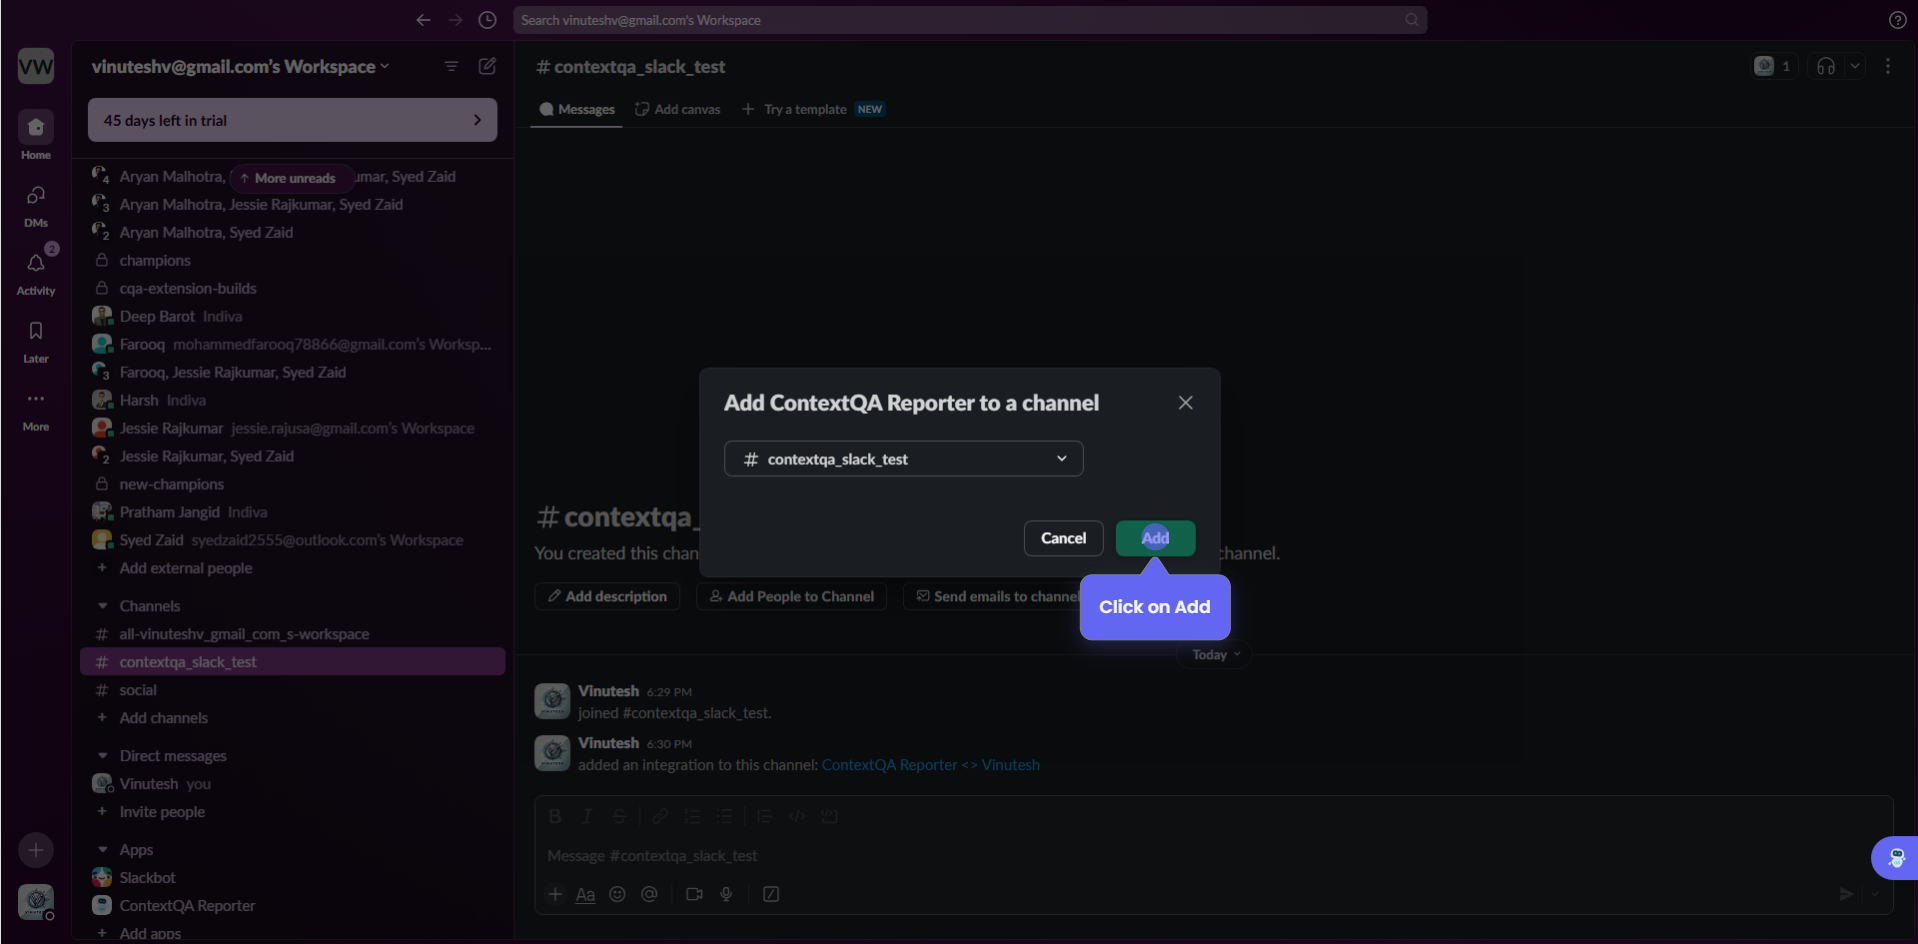Collapse the Channels section
Image resolution: width=1918 pixels, height=944 pixels.
coord(103,606)
